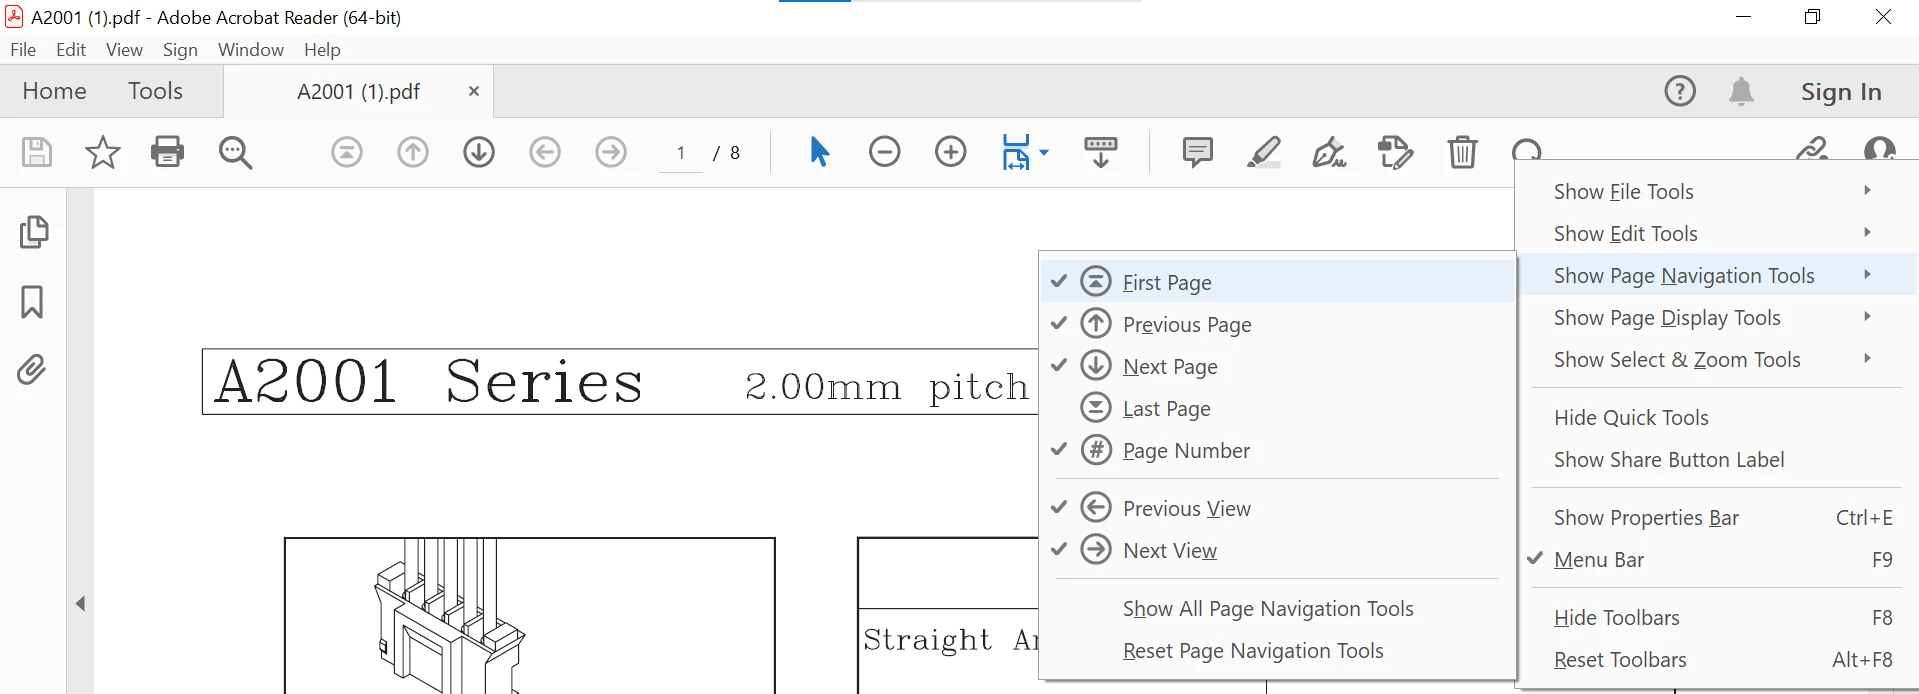1919x694 pixels.
Task: Toggle Next Page tool in submenu
Action: [1278, 366]
